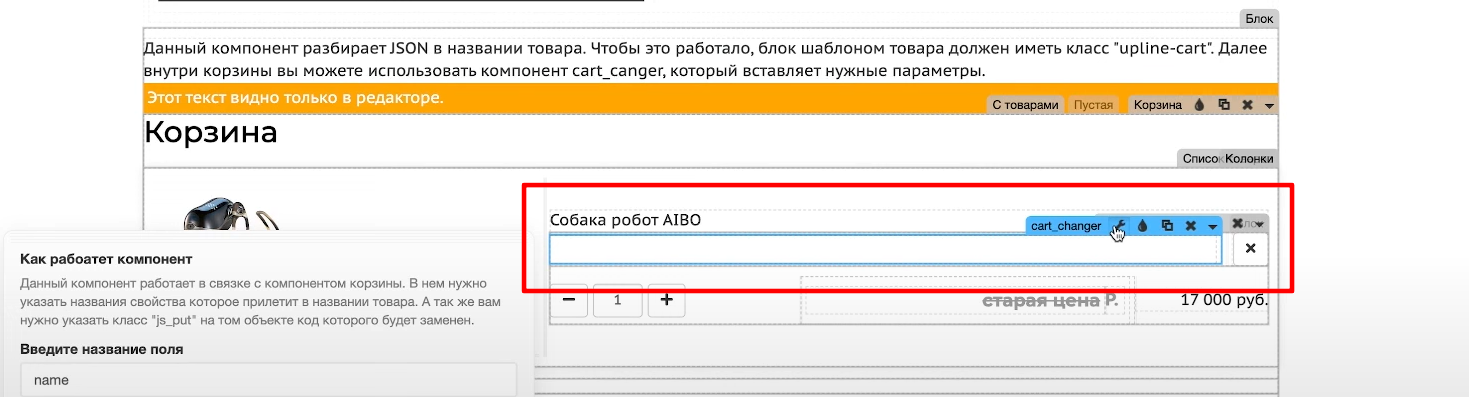Expand the cart_changer dropdown arrow
Screen dimensions: 1469x397
pyautogui.click(x=1212, y=226)
